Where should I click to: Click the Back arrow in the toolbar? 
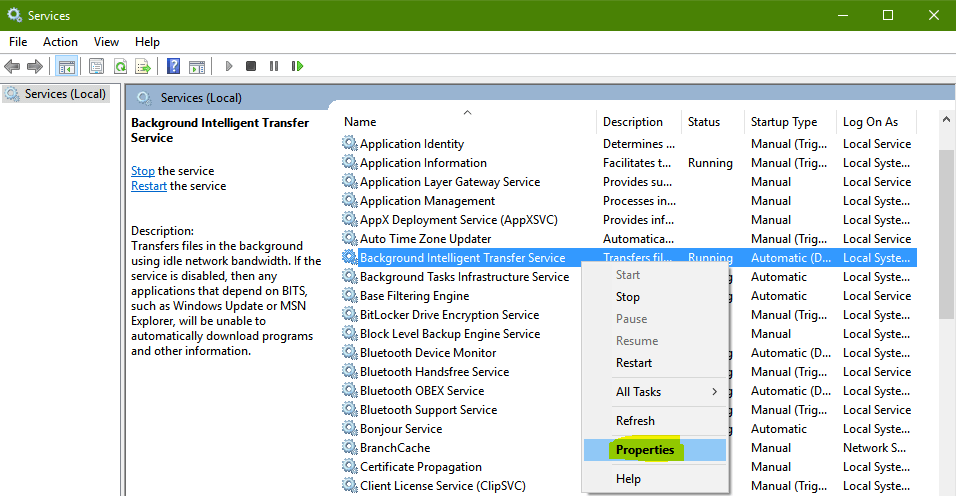[12, 66]
